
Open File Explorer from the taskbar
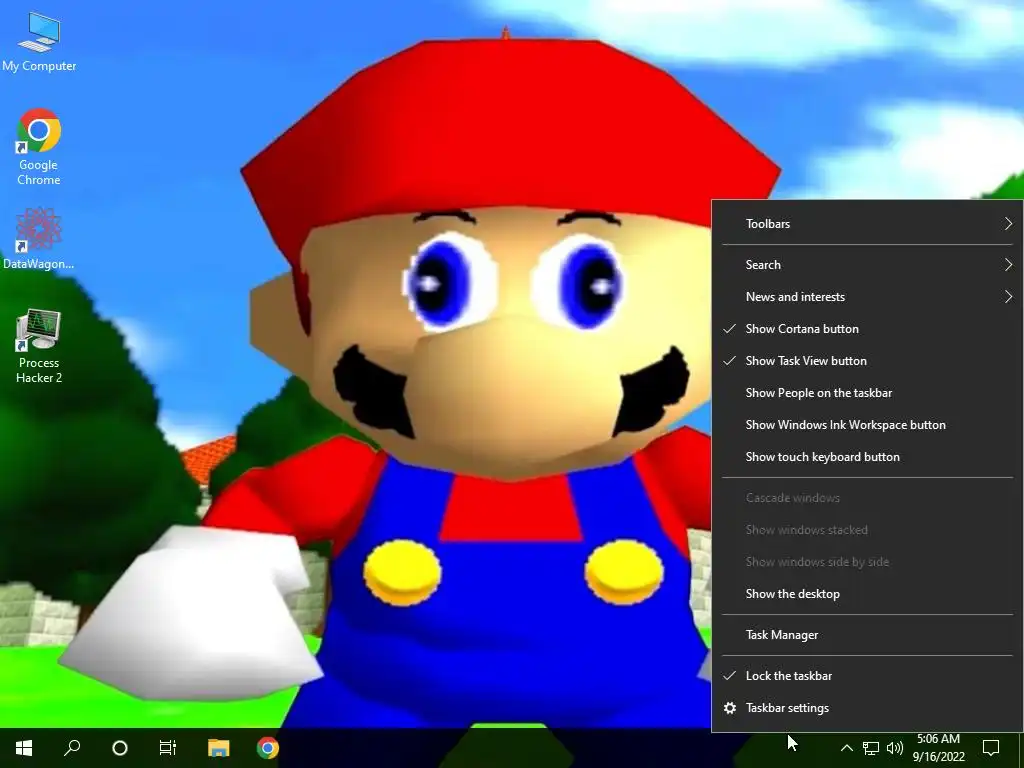coord(219,748)
